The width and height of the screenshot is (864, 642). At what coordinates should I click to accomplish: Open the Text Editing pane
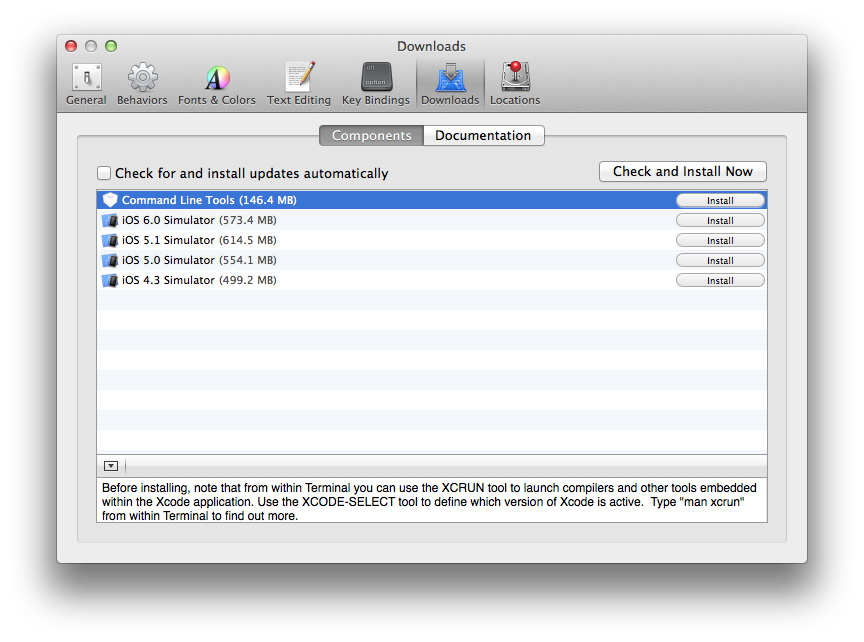(299, 84)
